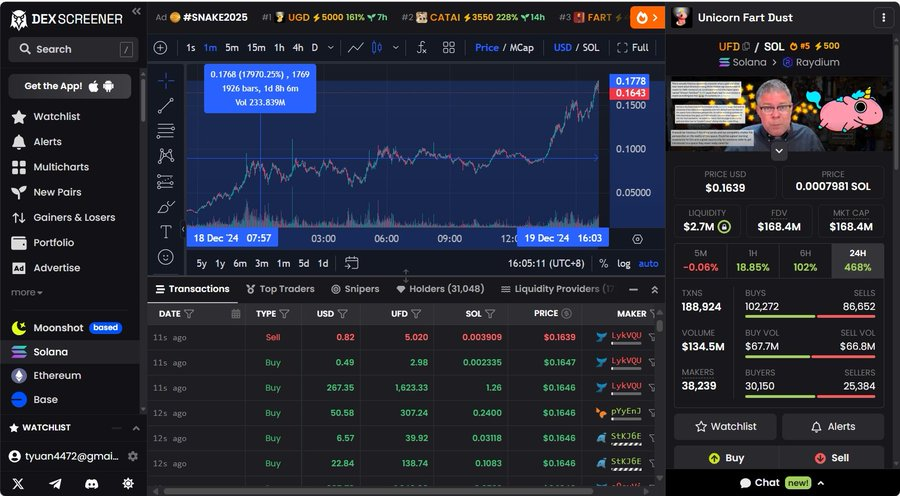900x496 pixels.
Task: Click the green Buy button
Action: pyautogui.click(x=726, y=458)
